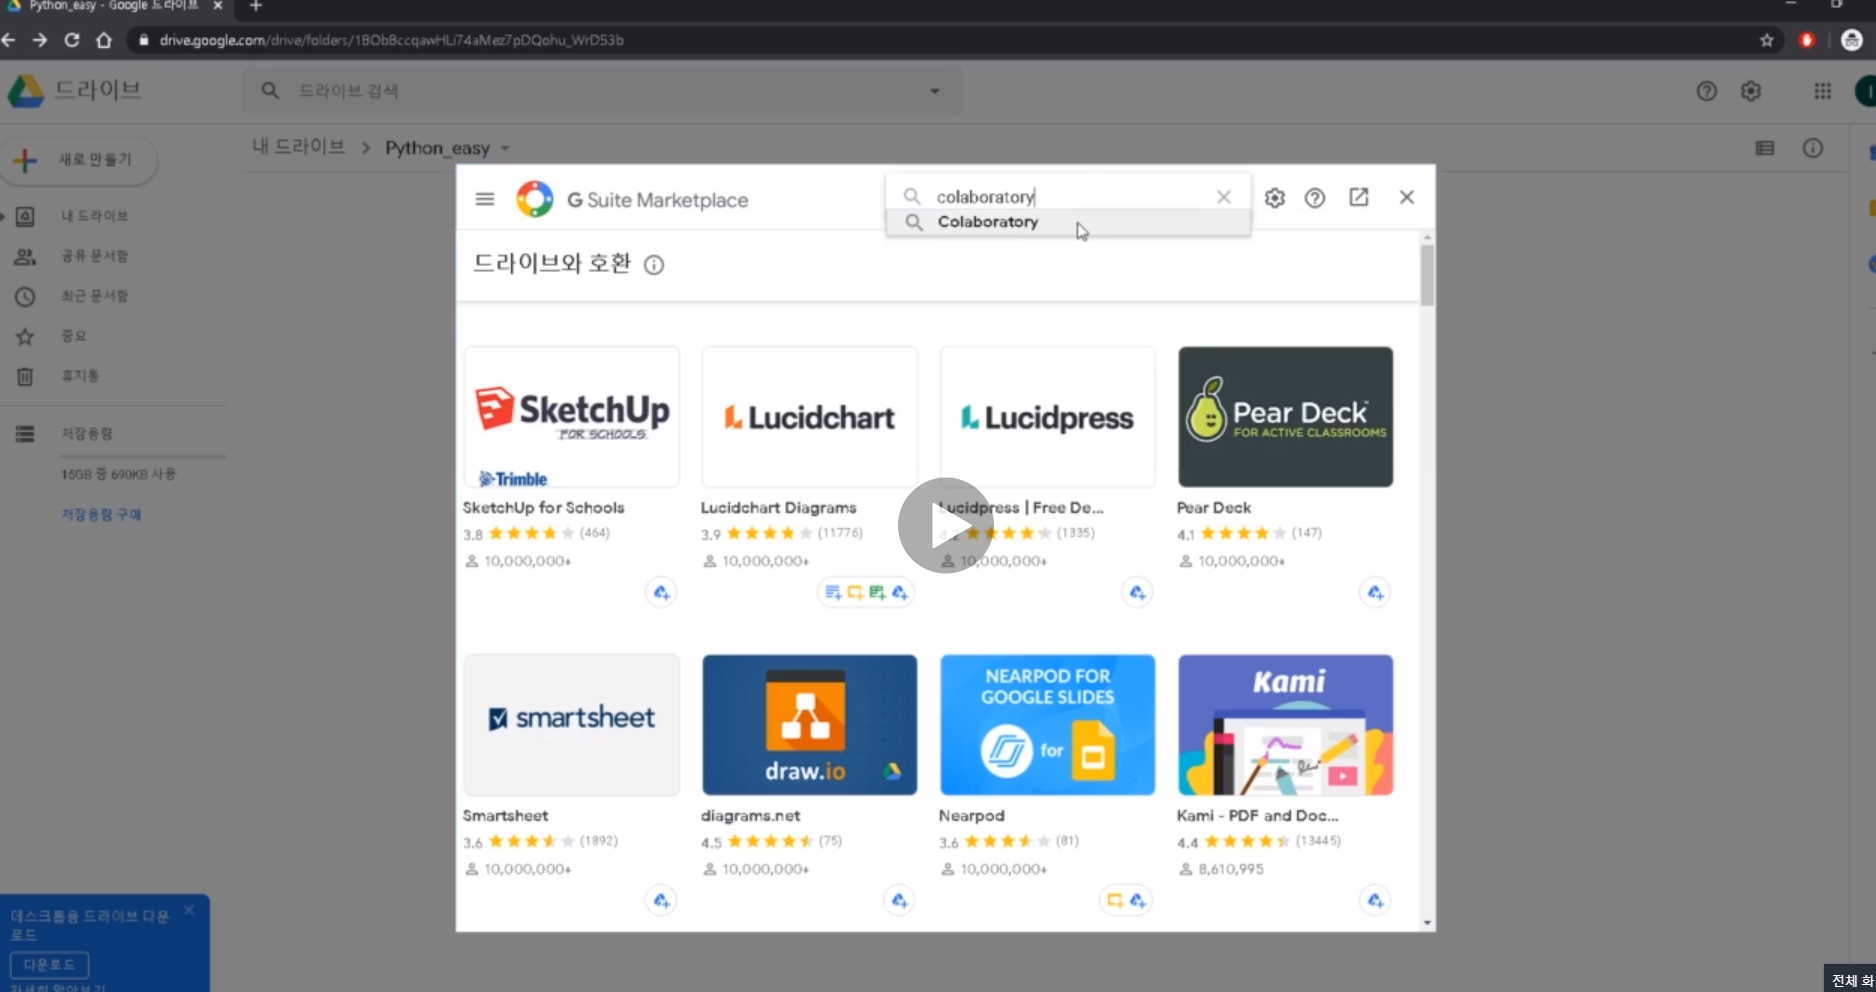The image size is (1876, 992).
Task: Open the starred 중요 sidebar item
Action: pyautogui.click(x=74, y=336)
